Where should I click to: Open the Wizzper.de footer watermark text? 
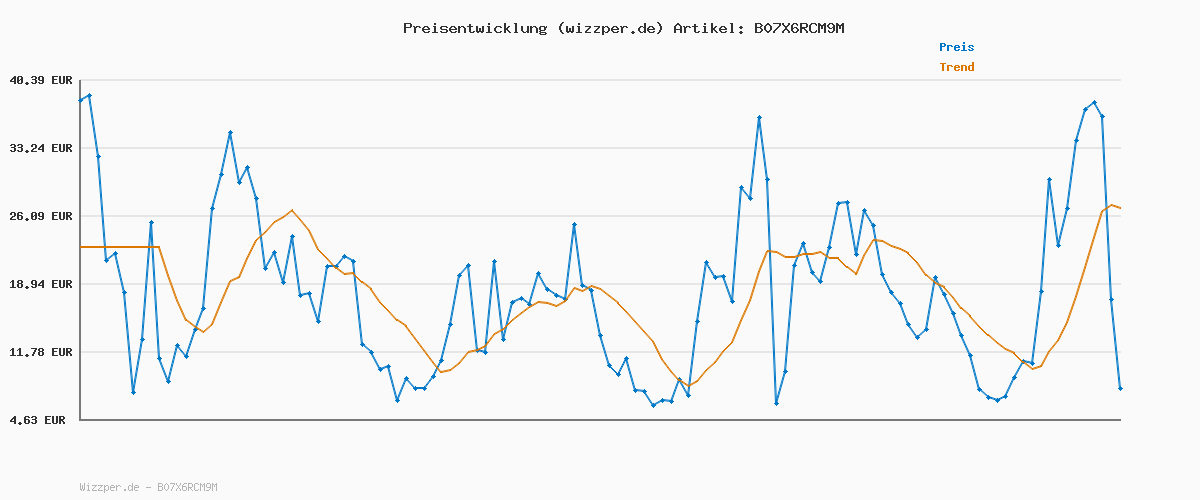148,487
